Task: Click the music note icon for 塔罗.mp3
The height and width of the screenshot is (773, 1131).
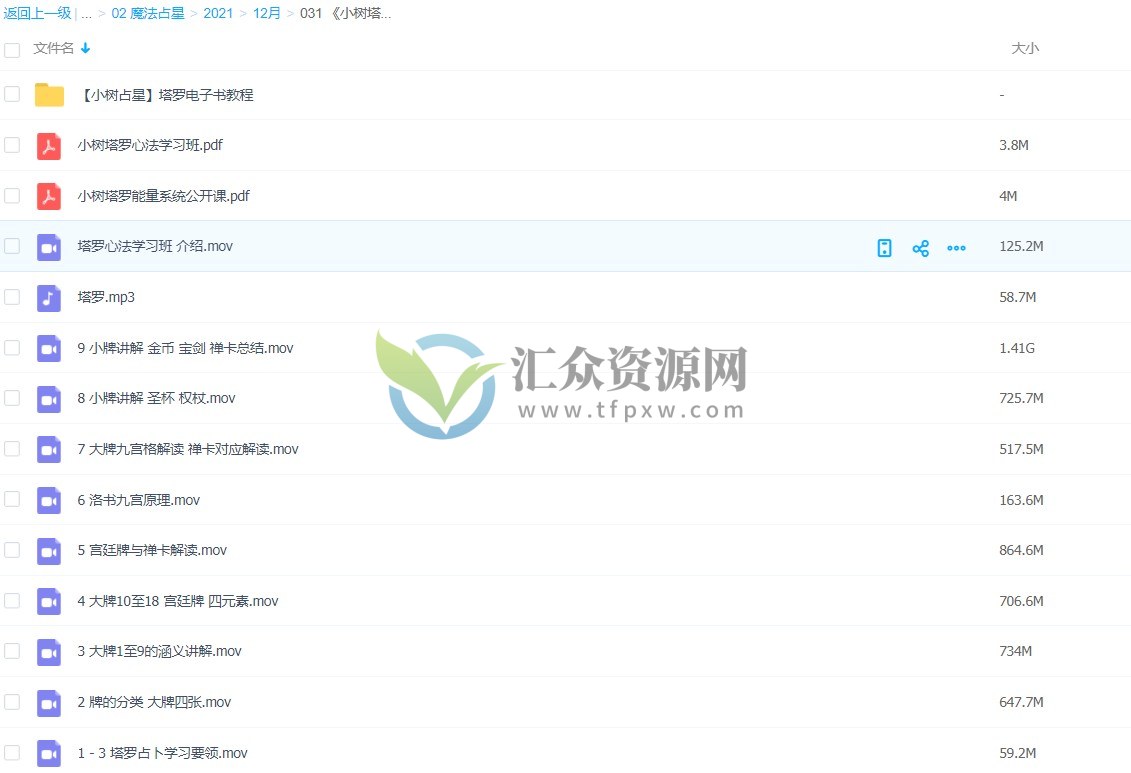Action: pyautogui.click(x=49, y=297)
